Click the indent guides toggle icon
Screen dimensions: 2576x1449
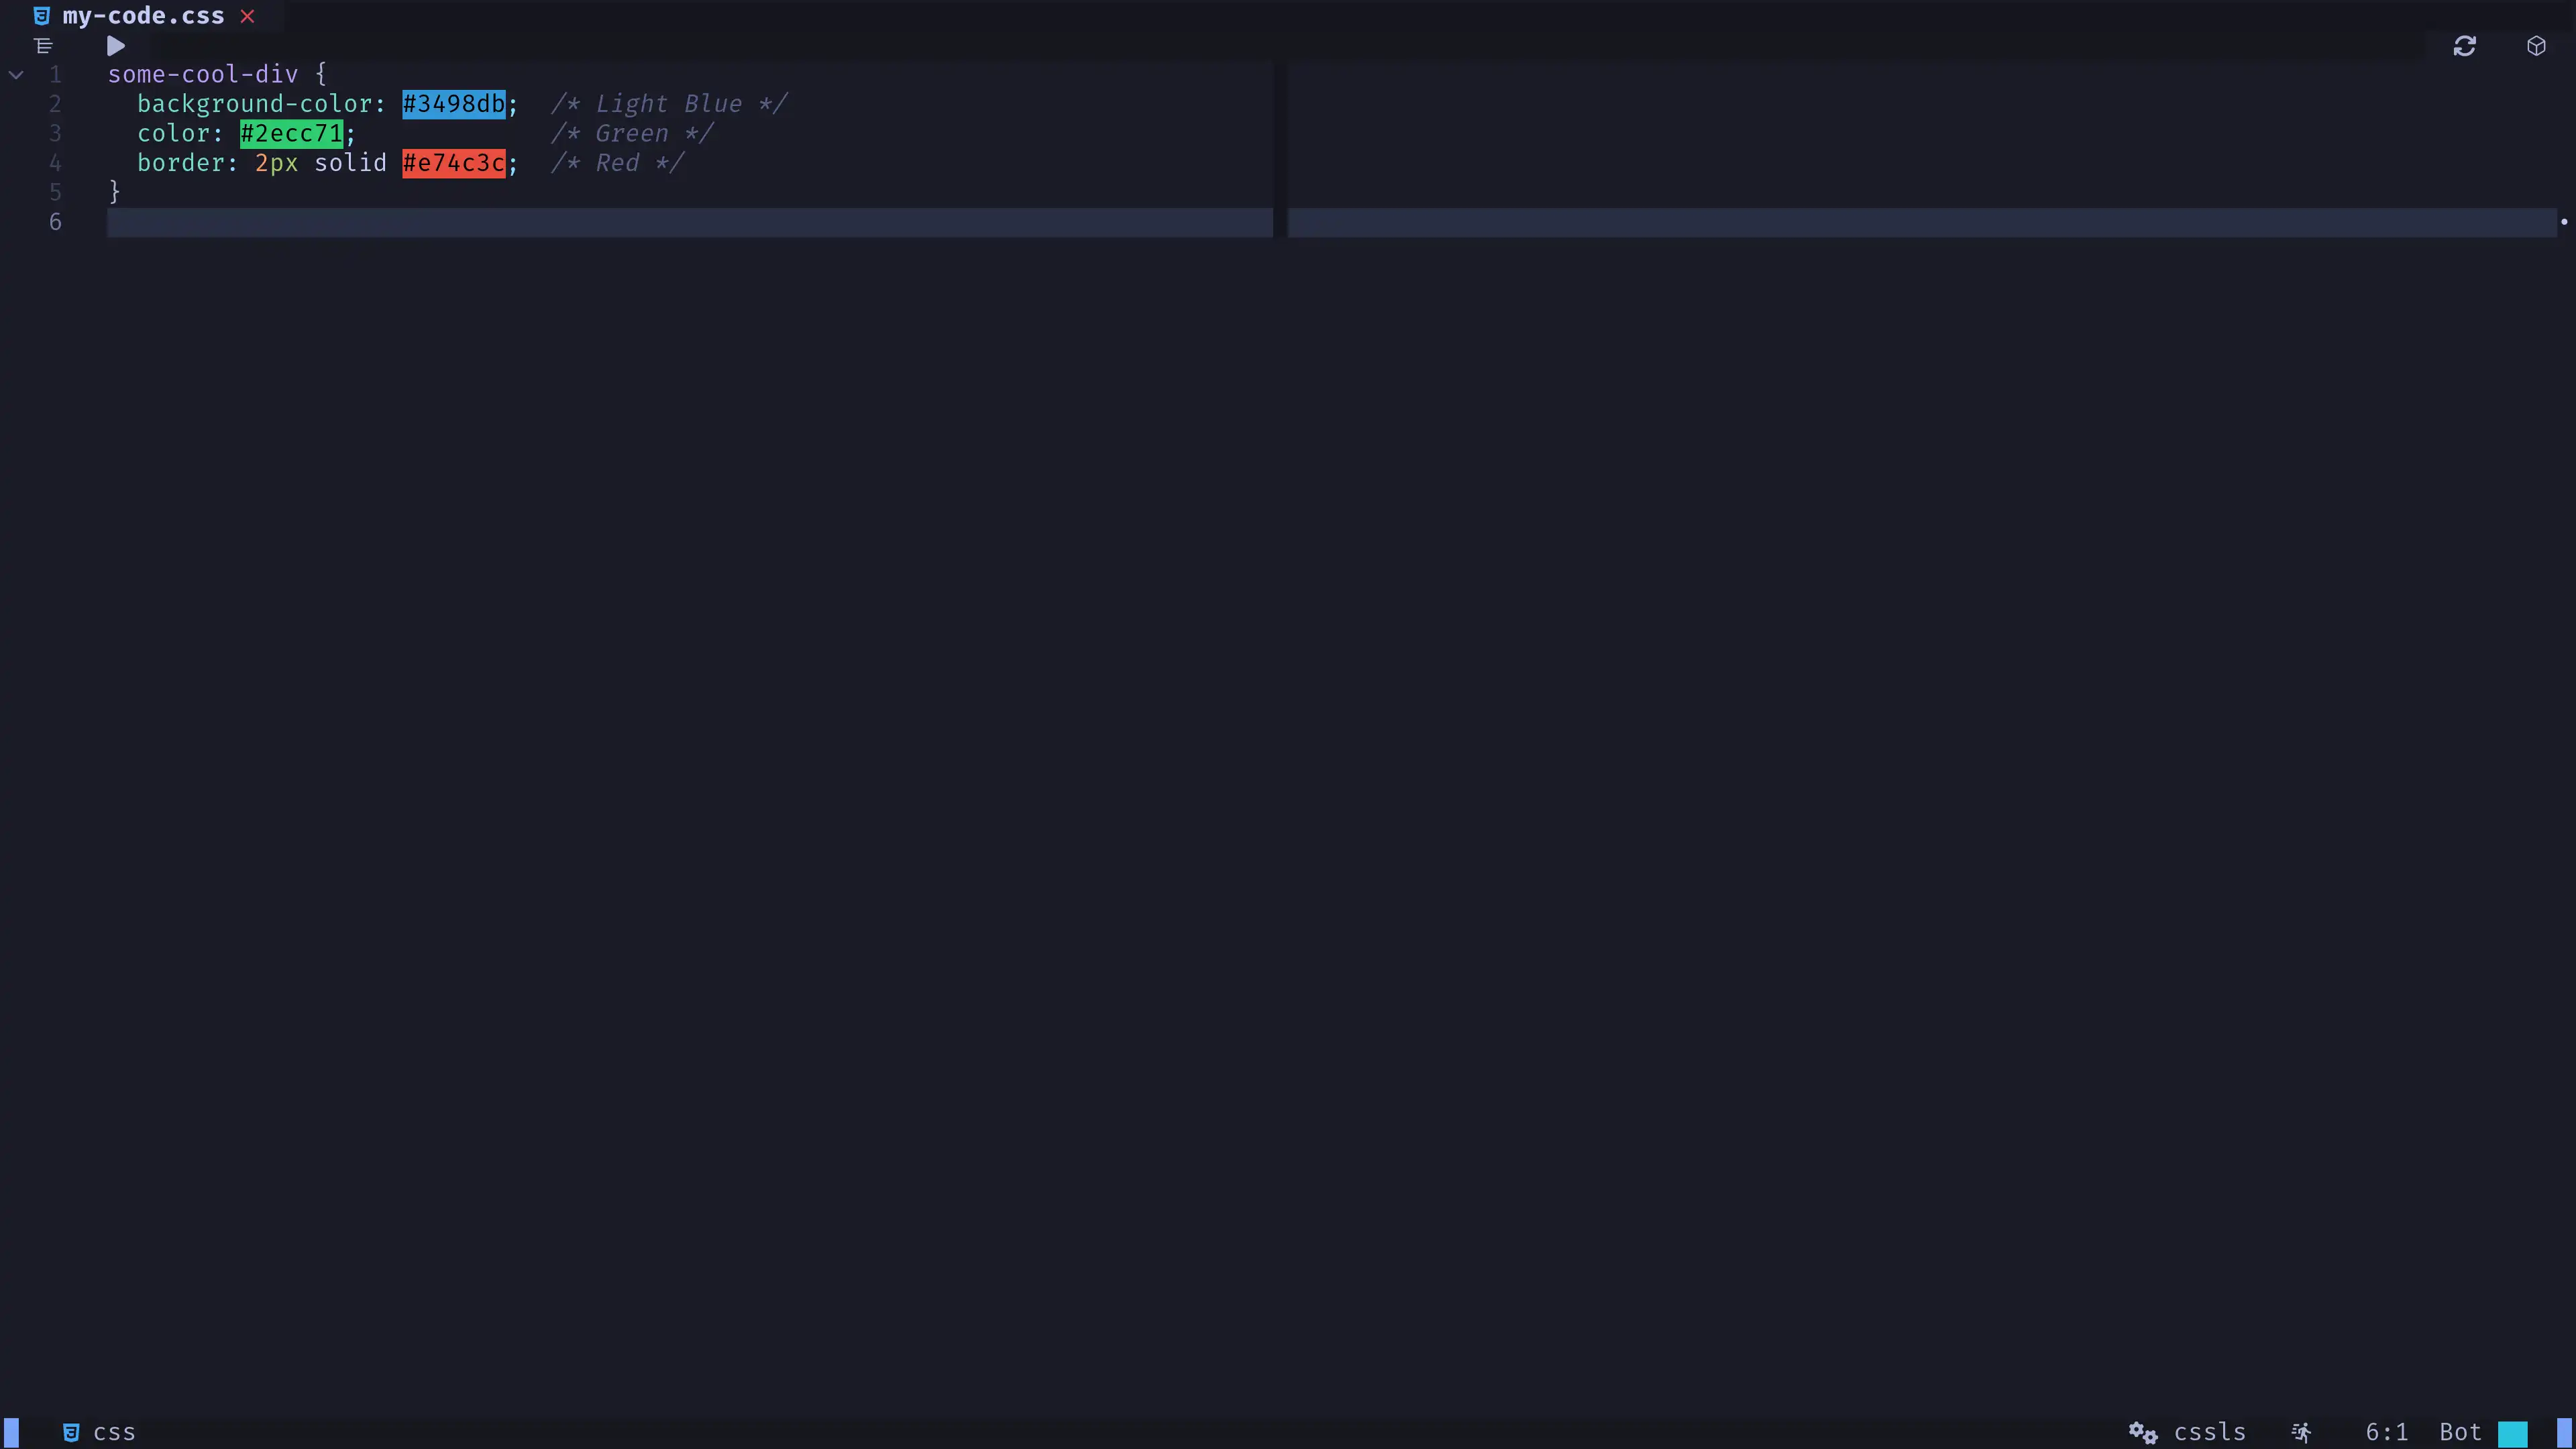42,46
